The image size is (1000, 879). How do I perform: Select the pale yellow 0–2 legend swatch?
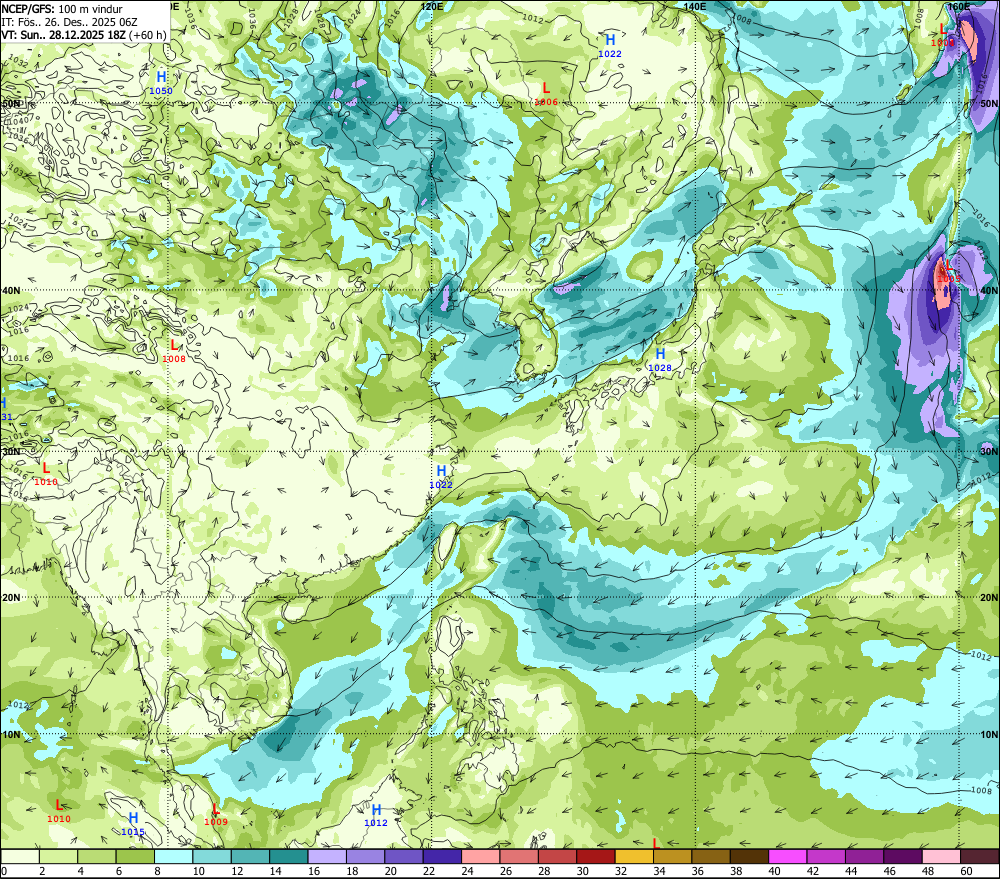coord(20,857)
